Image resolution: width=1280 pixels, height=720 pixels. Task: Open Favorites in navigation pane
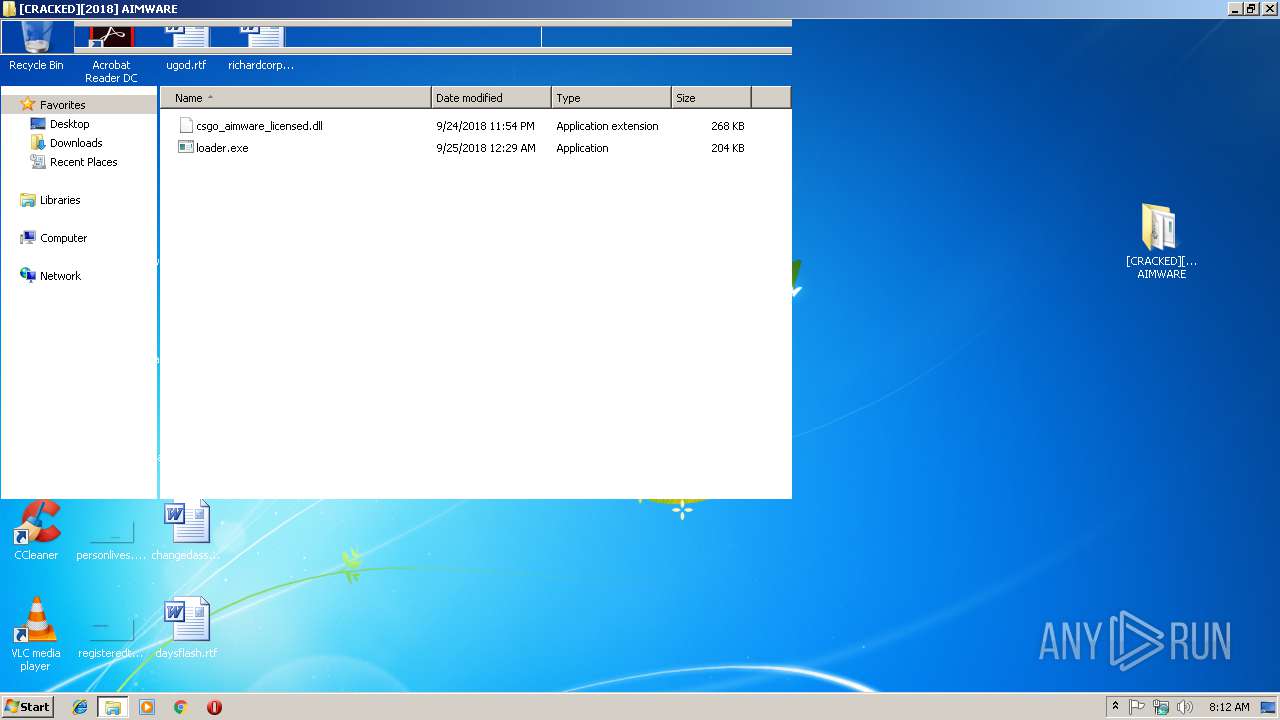pyautogui.click(x=62, y=105)
